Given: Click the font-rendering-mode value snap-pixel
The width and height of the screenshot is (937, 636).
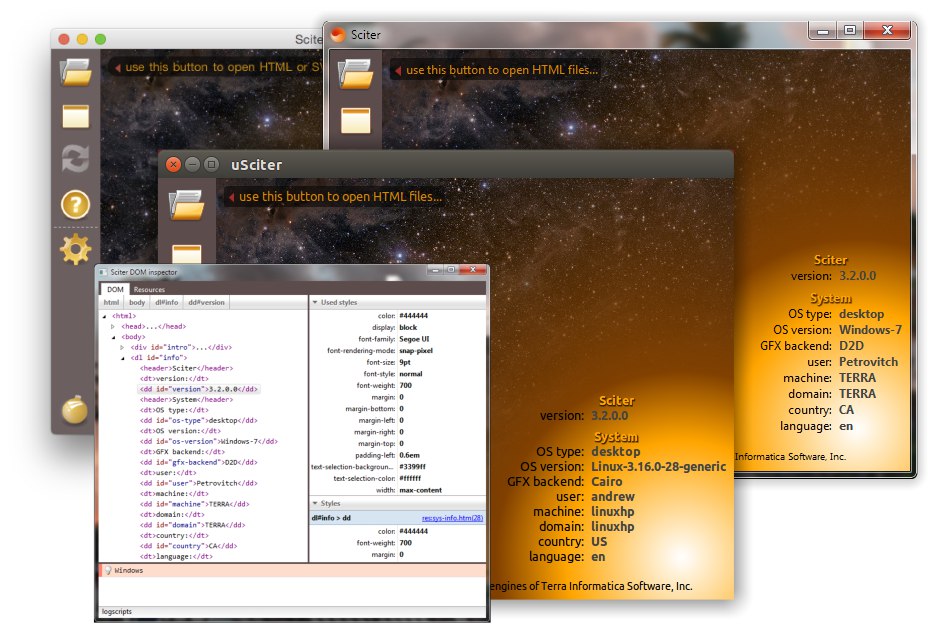Looking at the screenshot, I should tap(416, 351).
